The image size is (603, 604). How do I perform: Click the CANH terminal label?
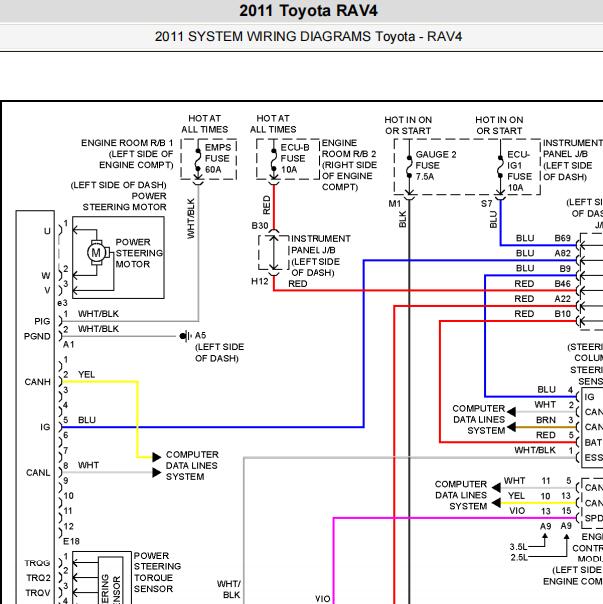[37, 382]
